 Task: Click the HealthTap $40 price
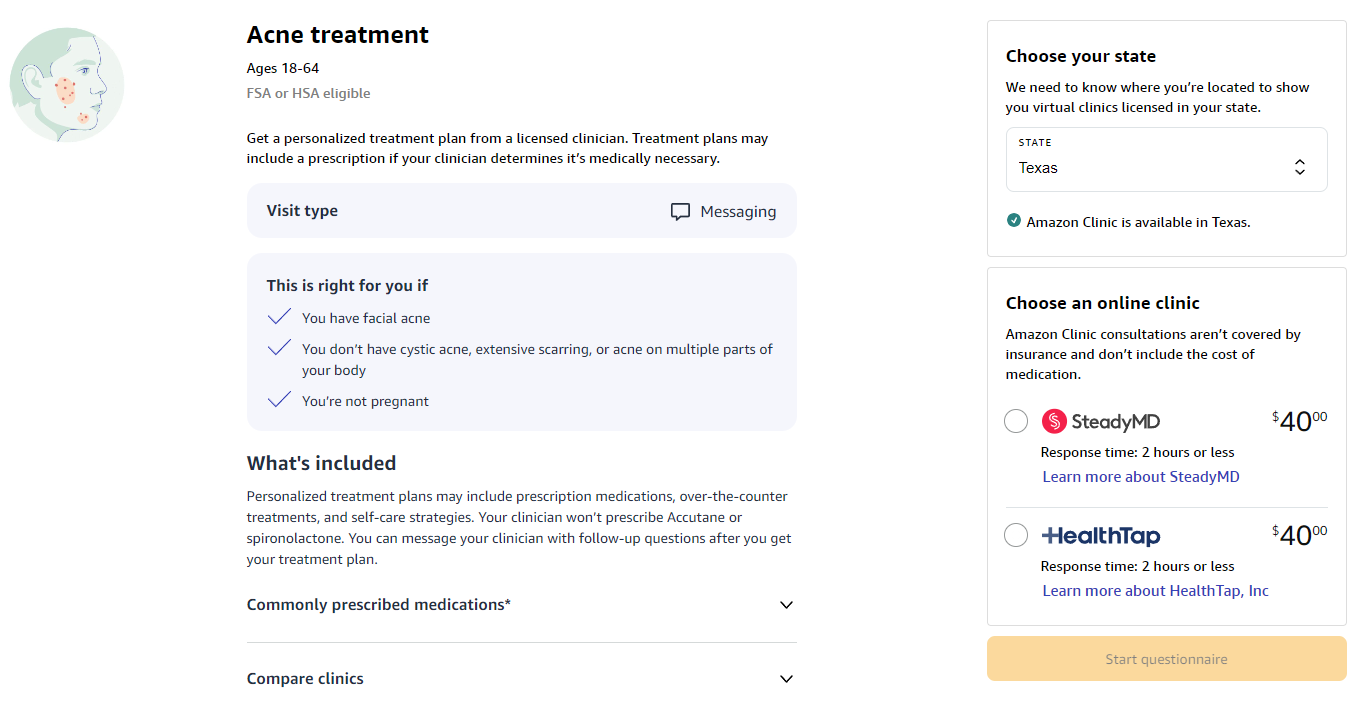pyautogui.click(x=1299, y=536)
